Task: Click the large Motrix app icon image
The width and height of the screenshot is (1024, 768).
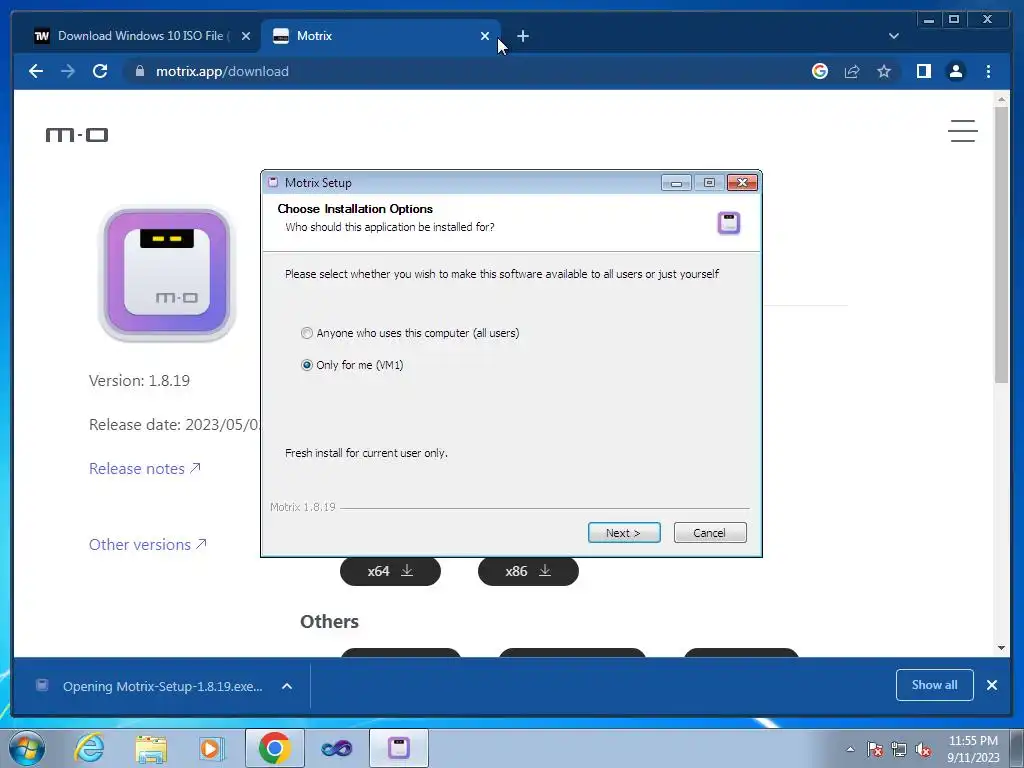Action: point(167,274)
